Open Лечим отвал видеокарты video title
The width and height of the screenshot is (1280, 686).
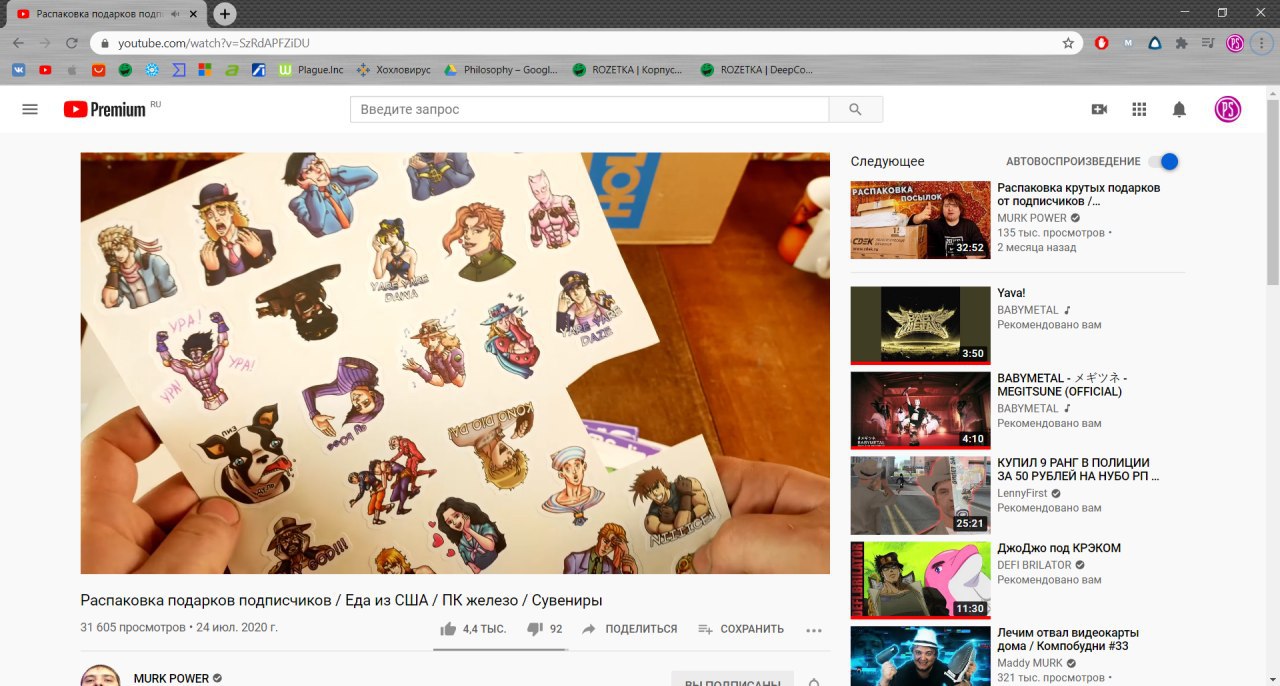(x=1068, y=640)
